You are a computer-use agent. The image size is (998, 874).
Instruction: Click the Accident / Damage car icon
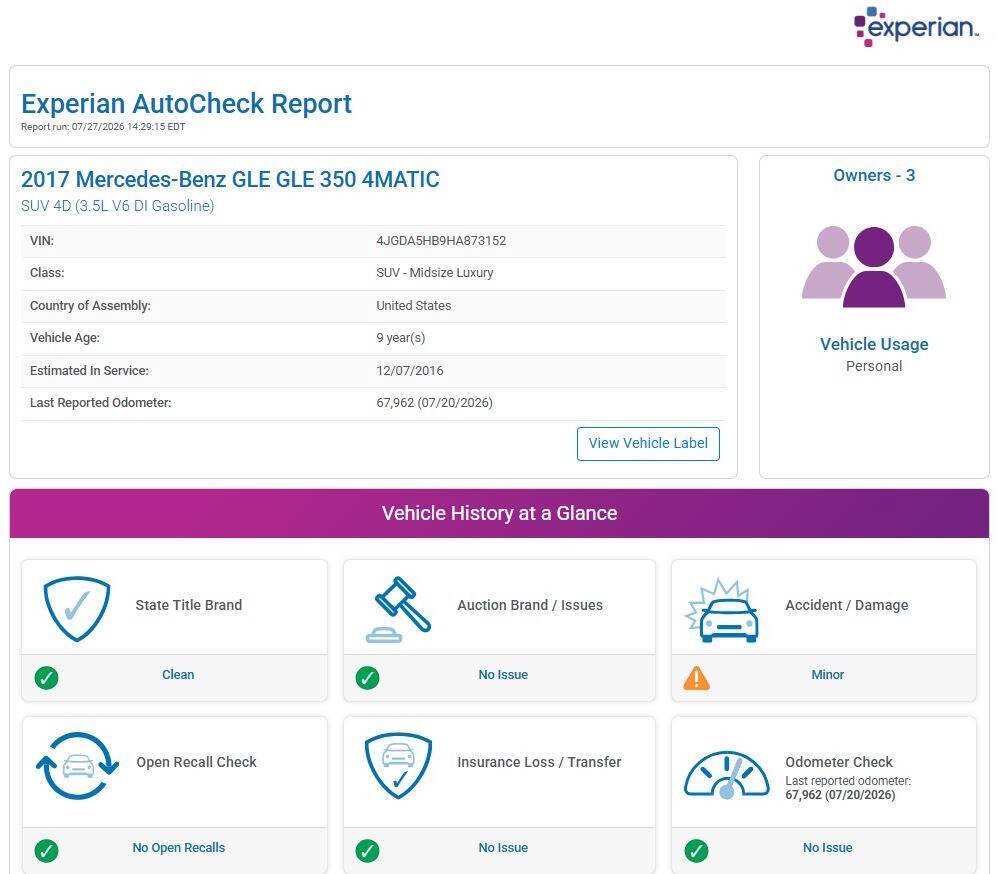click(722, 610)
